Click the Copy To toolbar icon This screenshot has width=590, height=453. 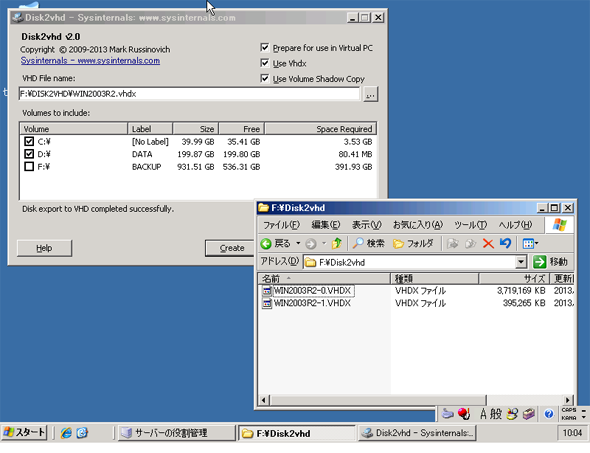(x=470, y=244)
